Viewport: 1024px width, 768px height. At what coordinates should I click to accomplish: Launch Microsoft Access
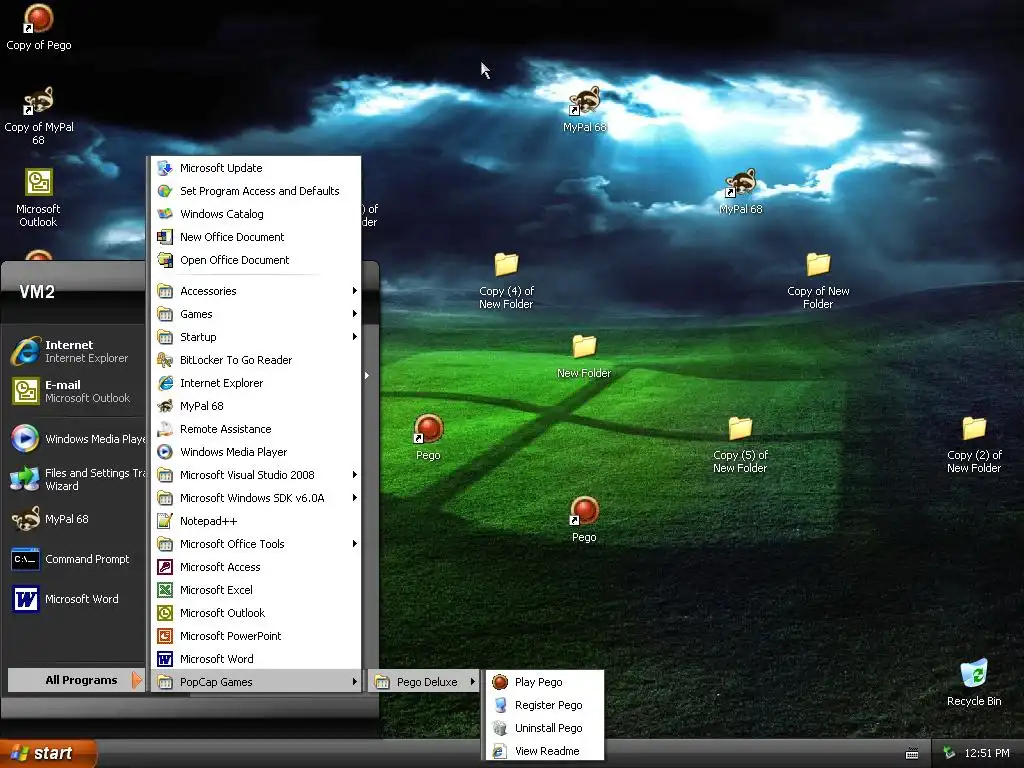tap(256, 567)
